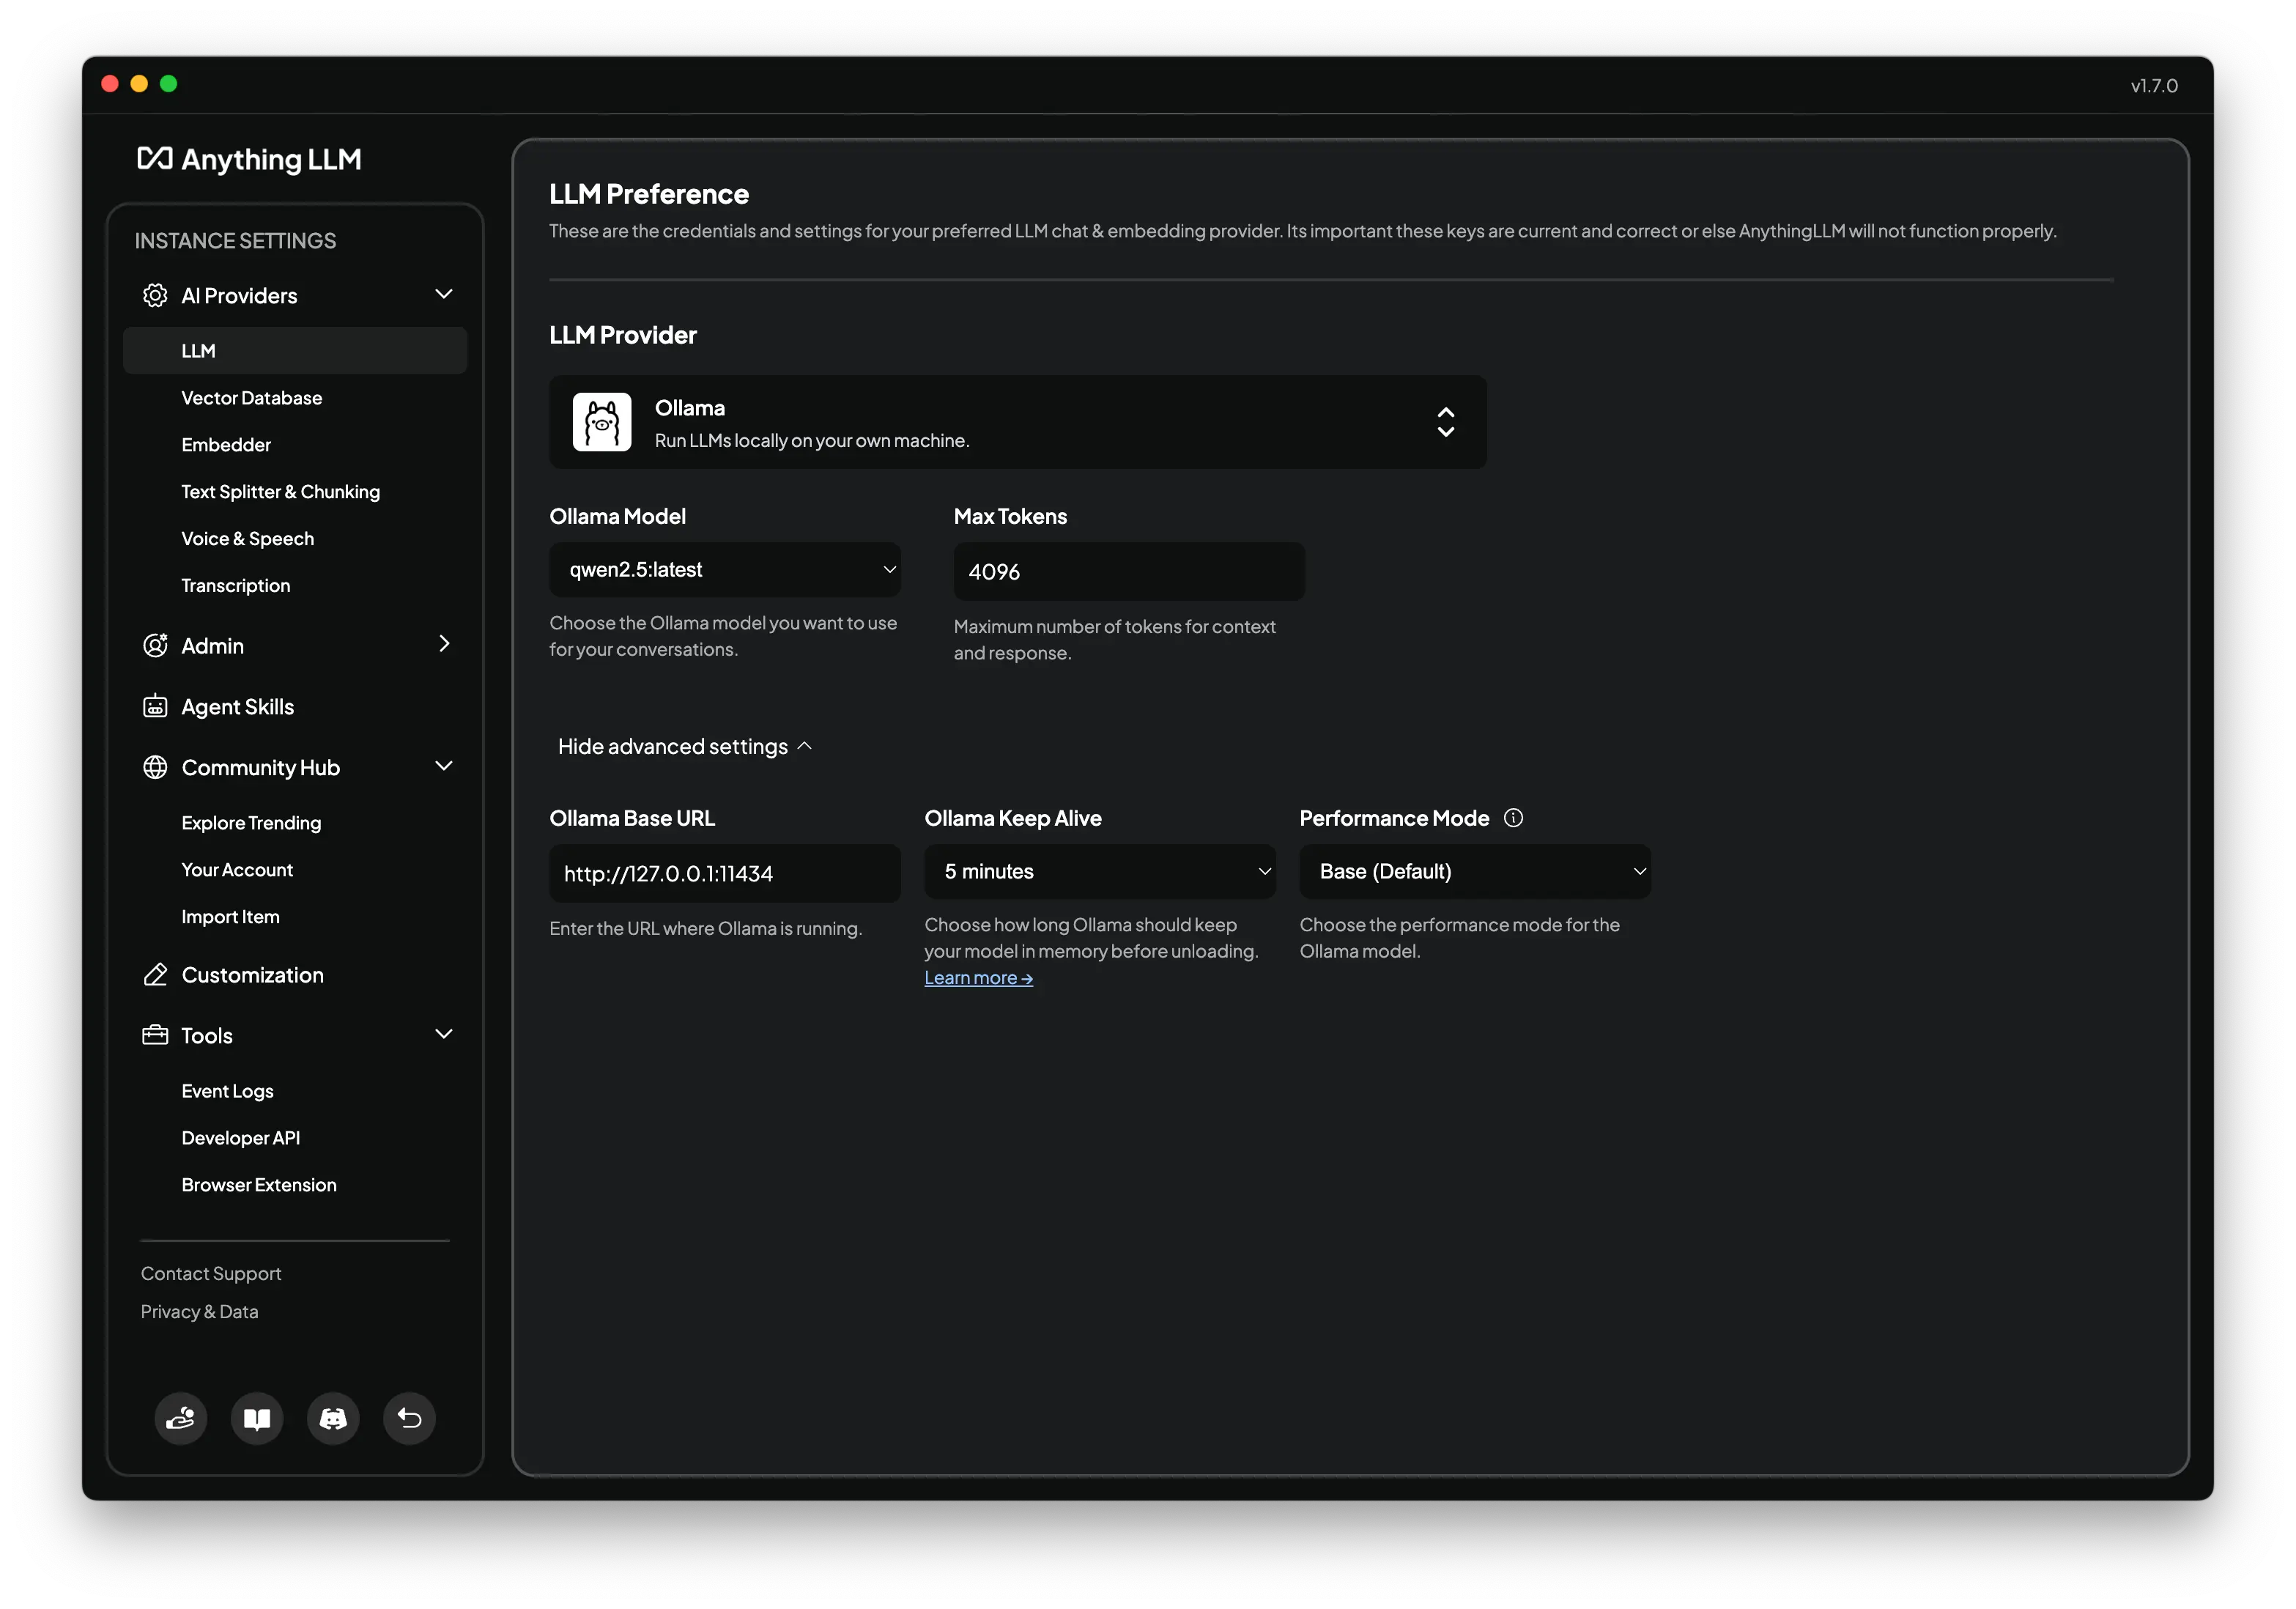Click the LLM Preference heading

point(649,194)
